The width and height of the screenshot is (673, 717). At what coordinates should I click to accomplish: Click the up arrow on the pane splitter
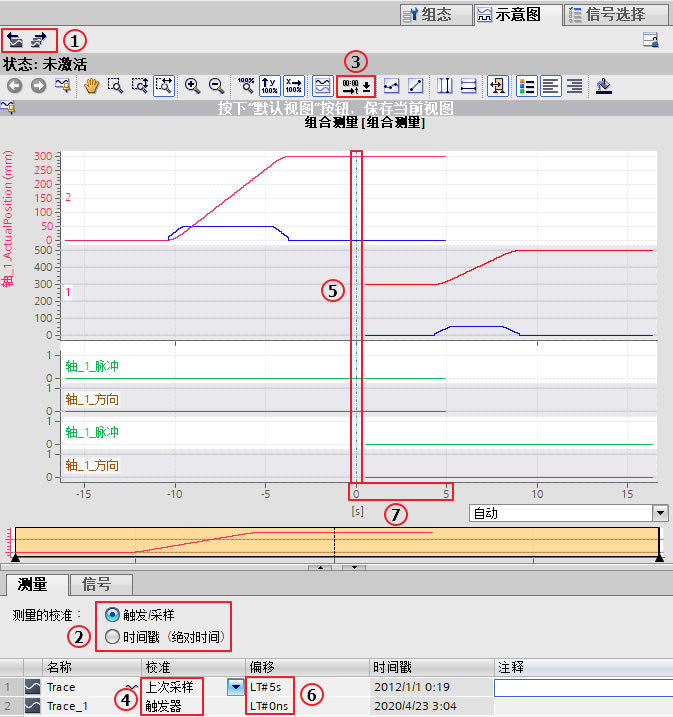[320, 567]
